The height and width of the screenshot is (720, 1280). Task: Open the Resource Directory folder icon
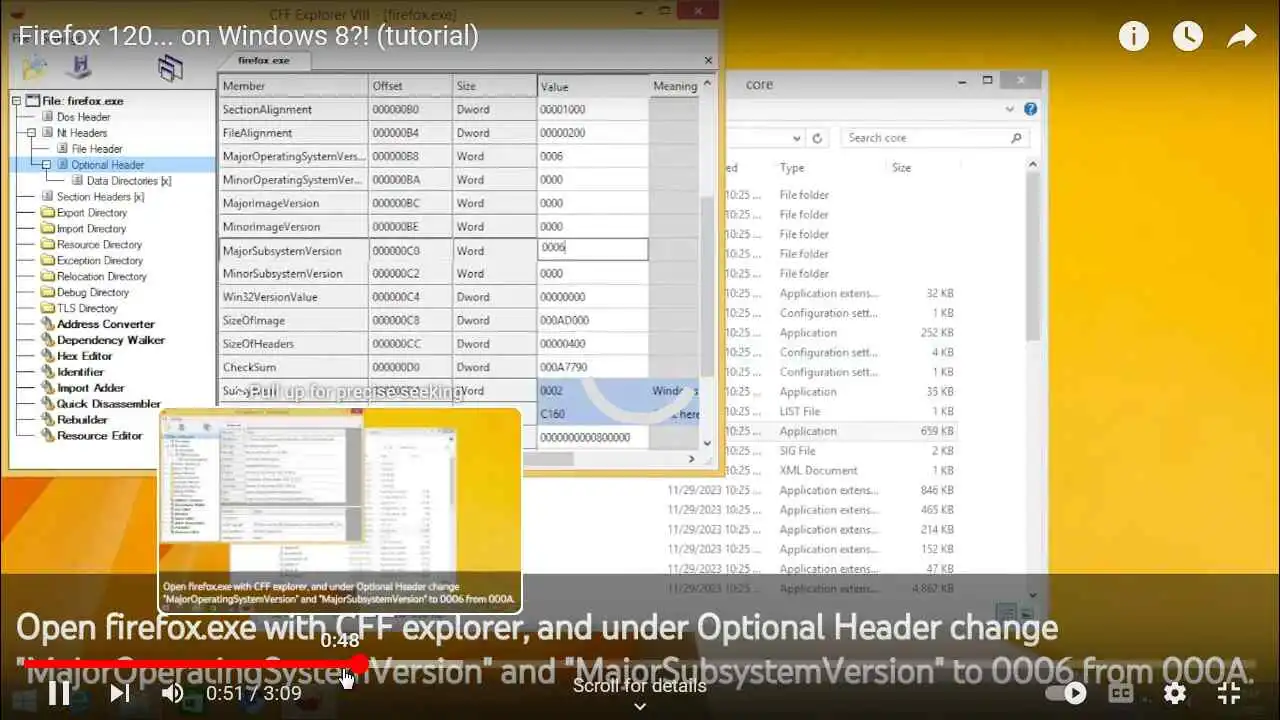(48, 245)
